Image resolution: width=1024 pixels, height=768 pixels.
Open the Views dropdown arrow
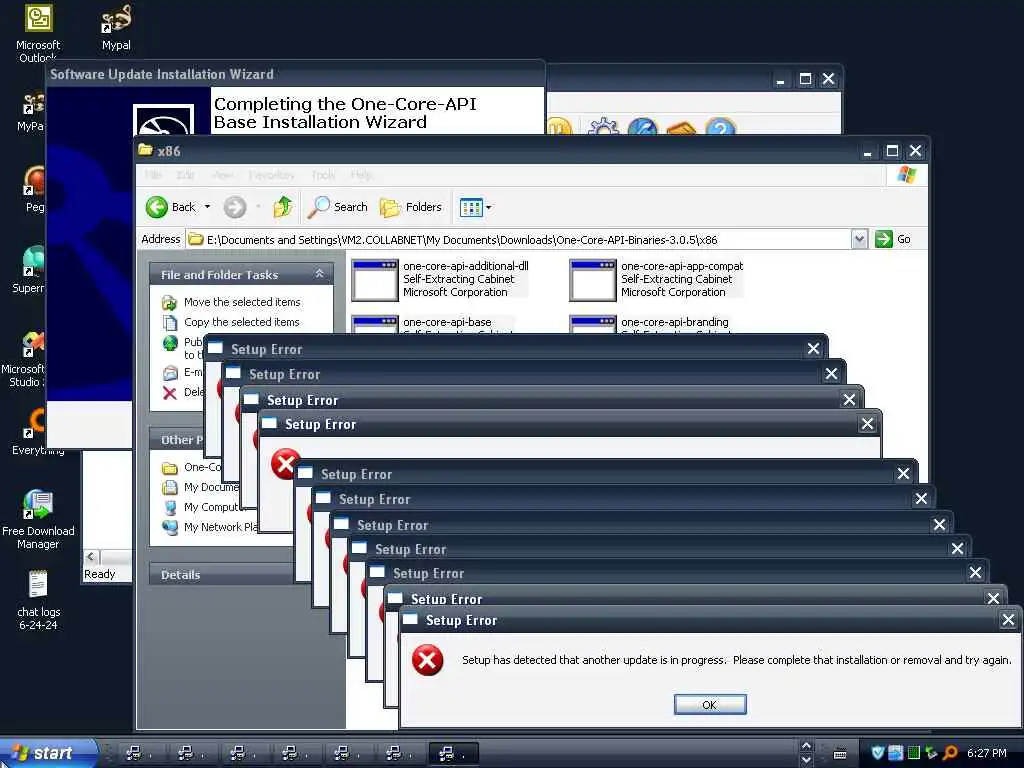(x=488, y=208)
